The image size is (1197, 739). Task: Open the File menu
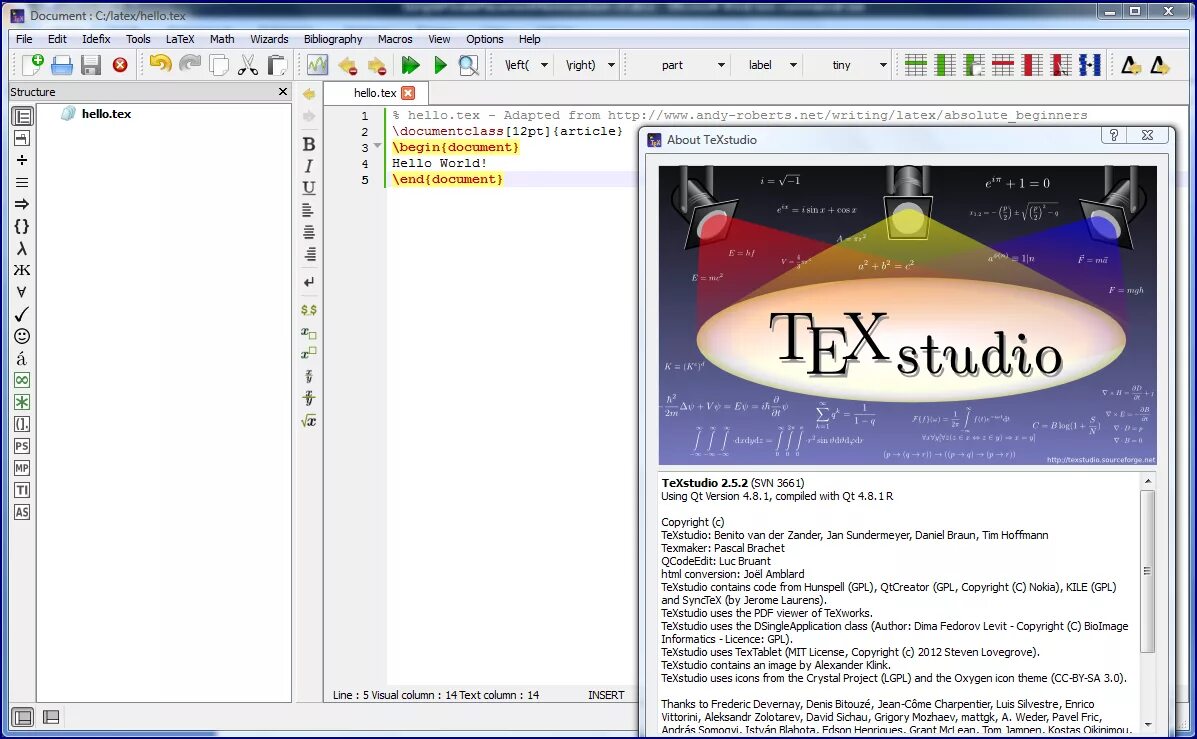[24, 39]
